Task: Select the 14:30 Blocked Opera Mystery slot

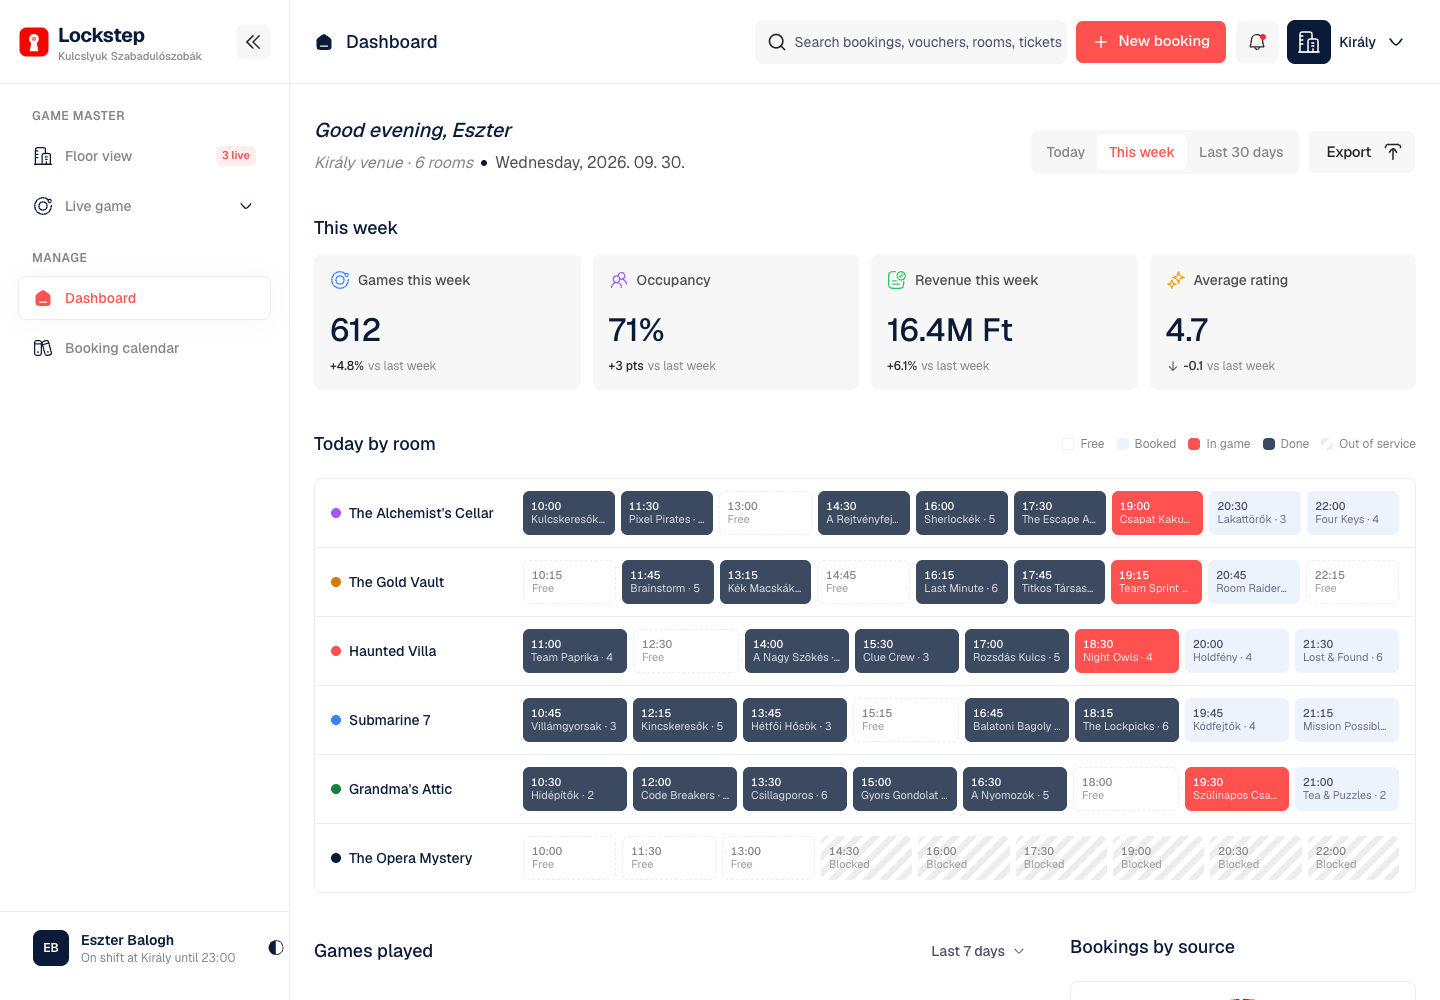Action: [x=866, y=858]
